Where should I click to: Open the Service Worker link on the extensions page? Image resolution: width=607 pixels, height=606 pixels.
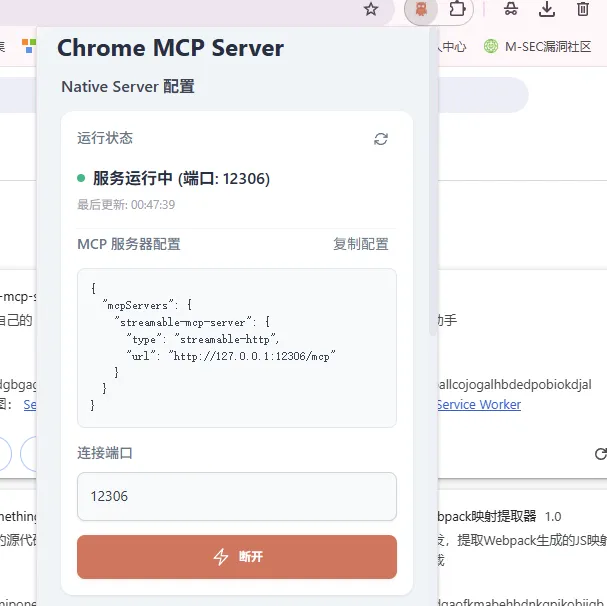(479, 404)
